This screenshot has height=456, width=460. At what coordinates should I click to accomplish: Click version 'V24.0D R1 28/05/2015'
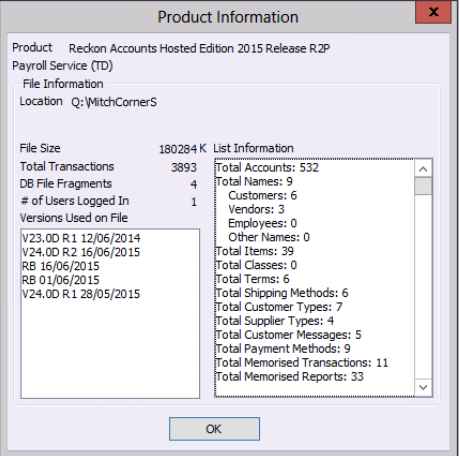point(81,294)
